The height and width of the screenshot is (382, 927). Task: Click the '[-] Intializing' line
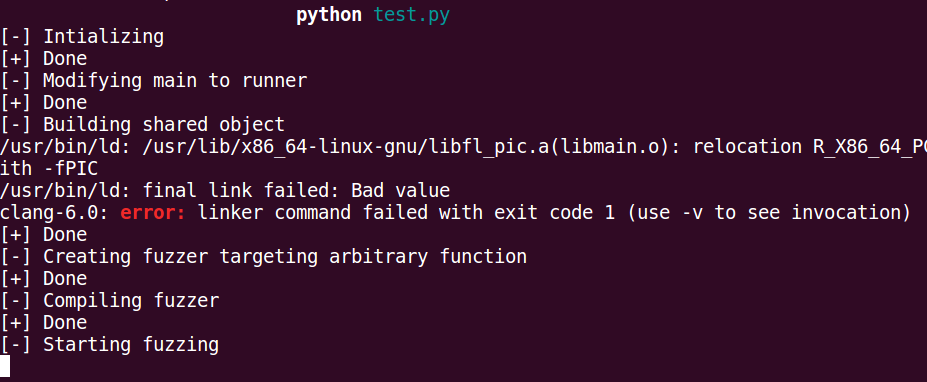click(82, 37)
